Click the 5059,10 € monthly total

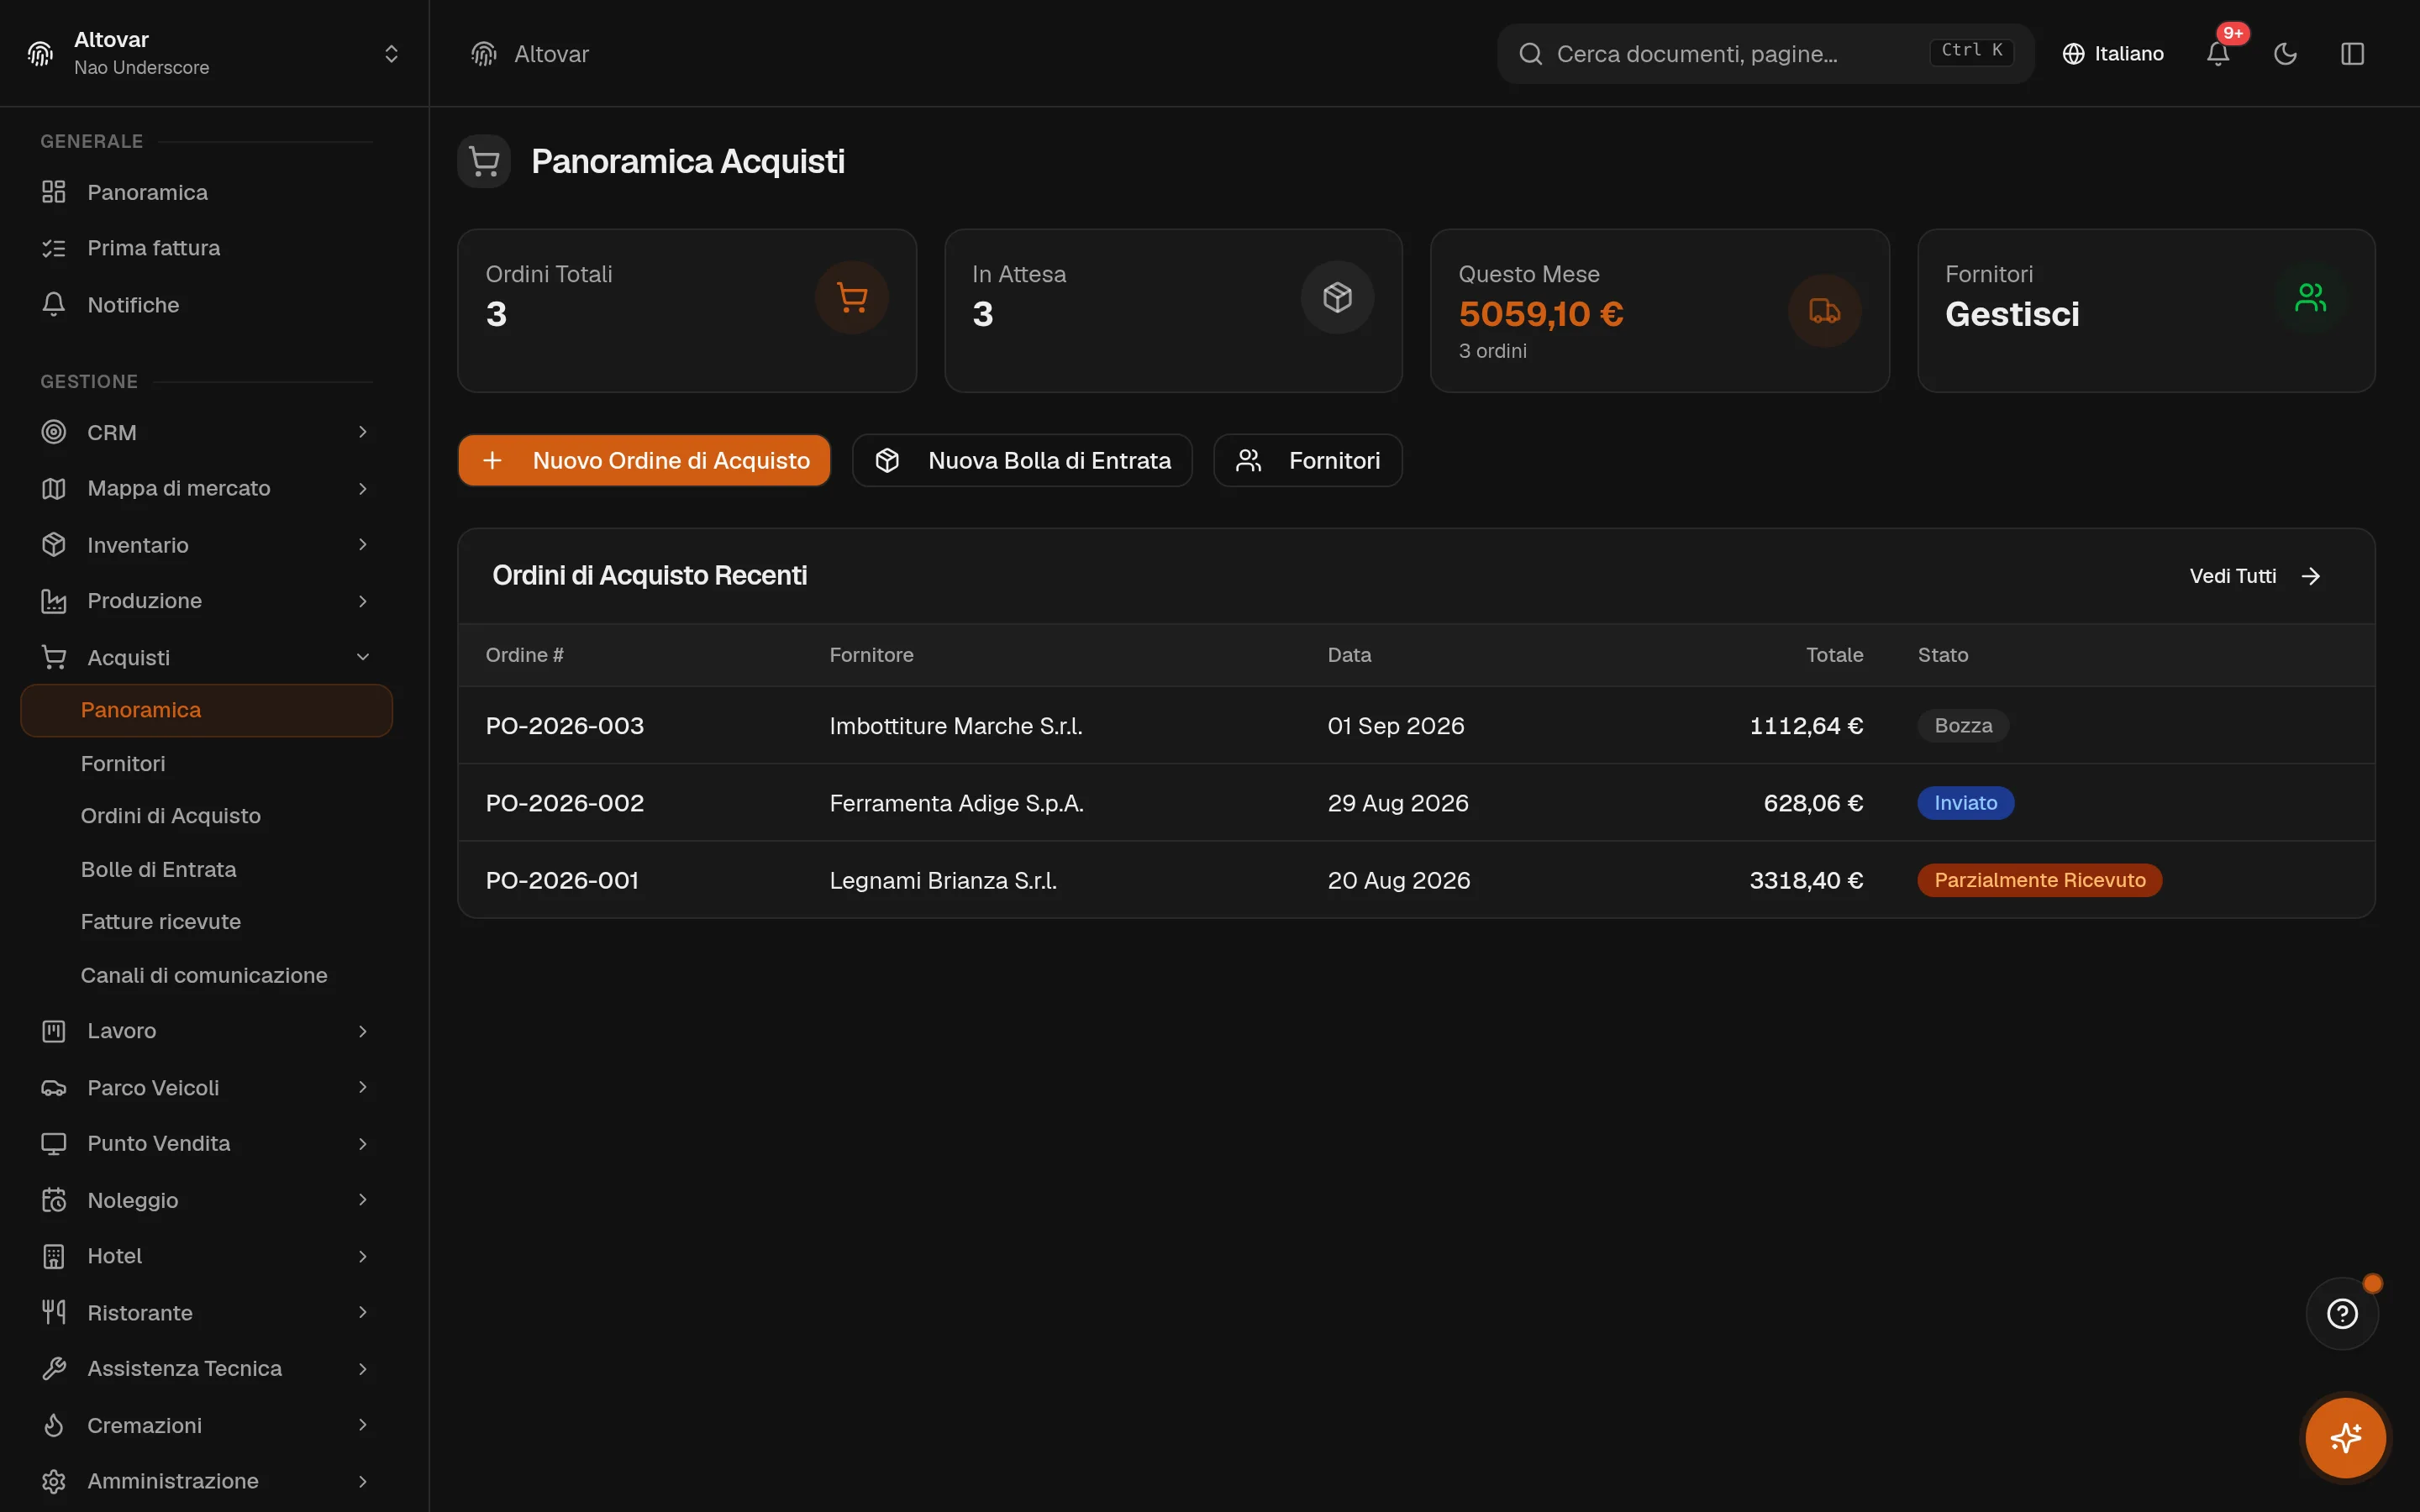pyautogui.click(x=1540, y=314)
